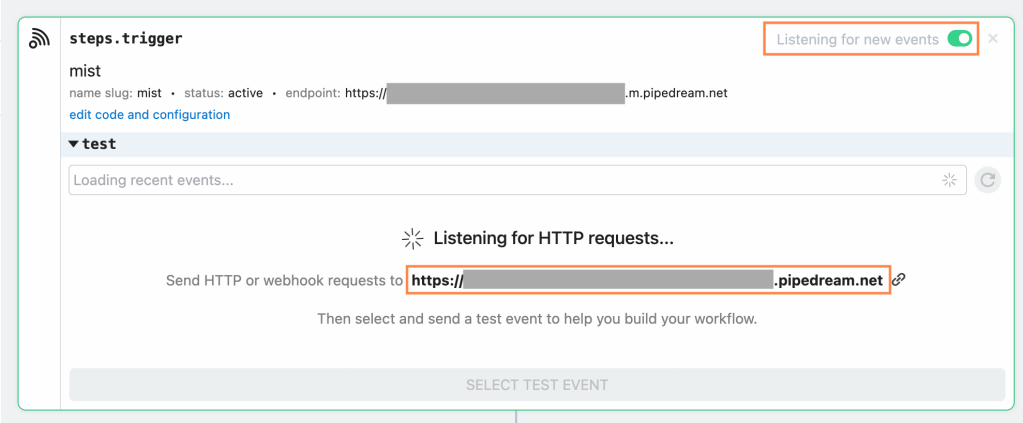Click the spinner inside the events dropdown
This screenshot has width=1023, height=423.
[949, 180]
